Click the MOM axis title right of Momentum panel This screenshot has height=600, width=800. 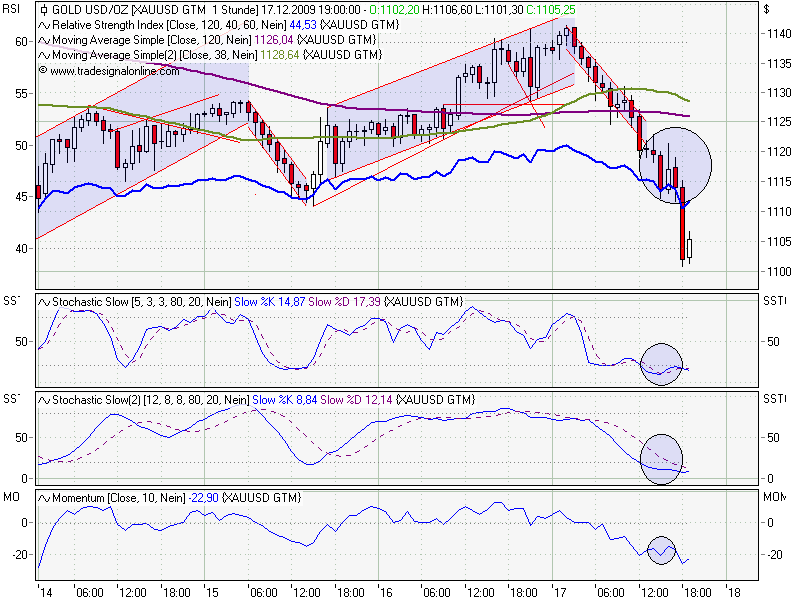774,497
